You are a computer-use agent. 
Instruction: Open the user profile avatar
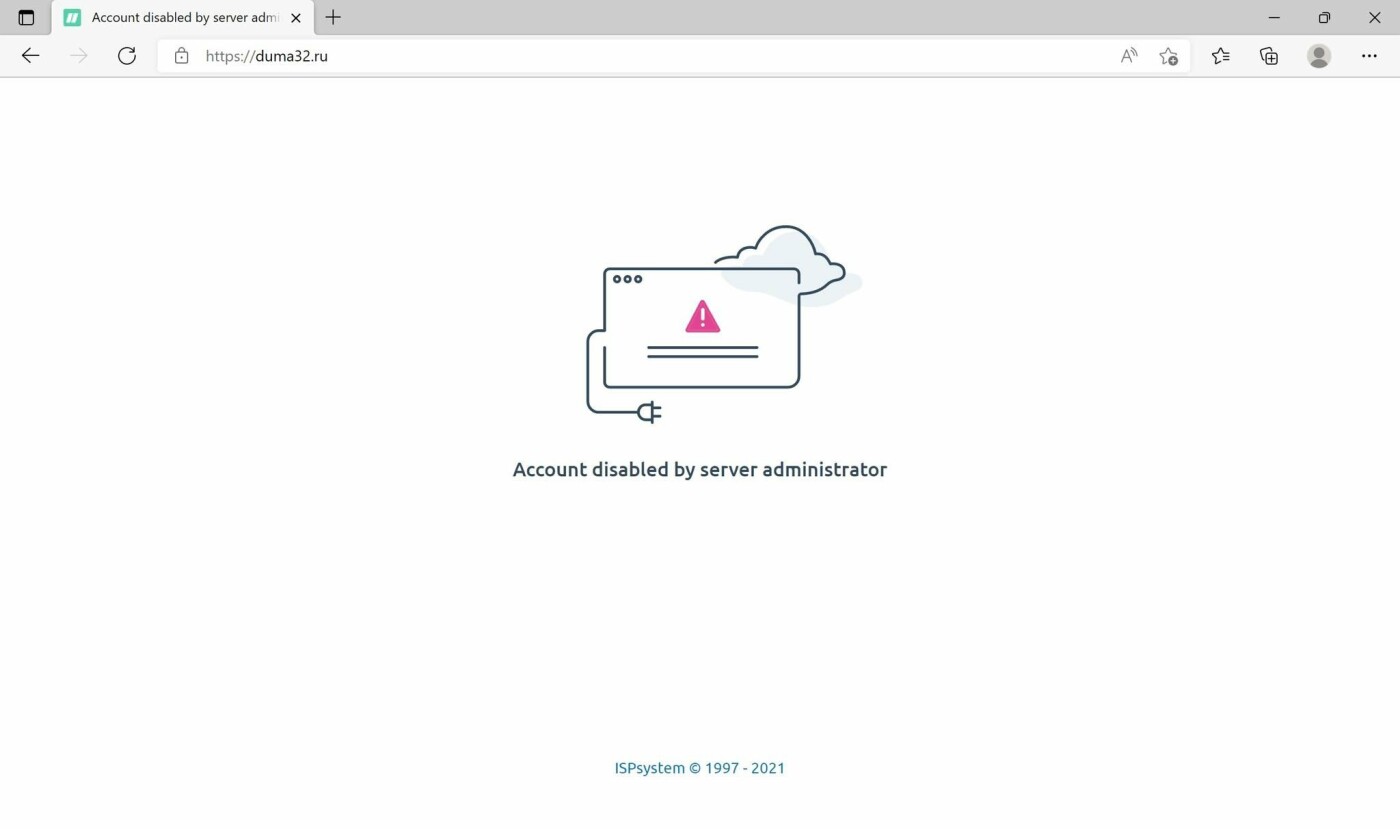[x=1319, y=56]
